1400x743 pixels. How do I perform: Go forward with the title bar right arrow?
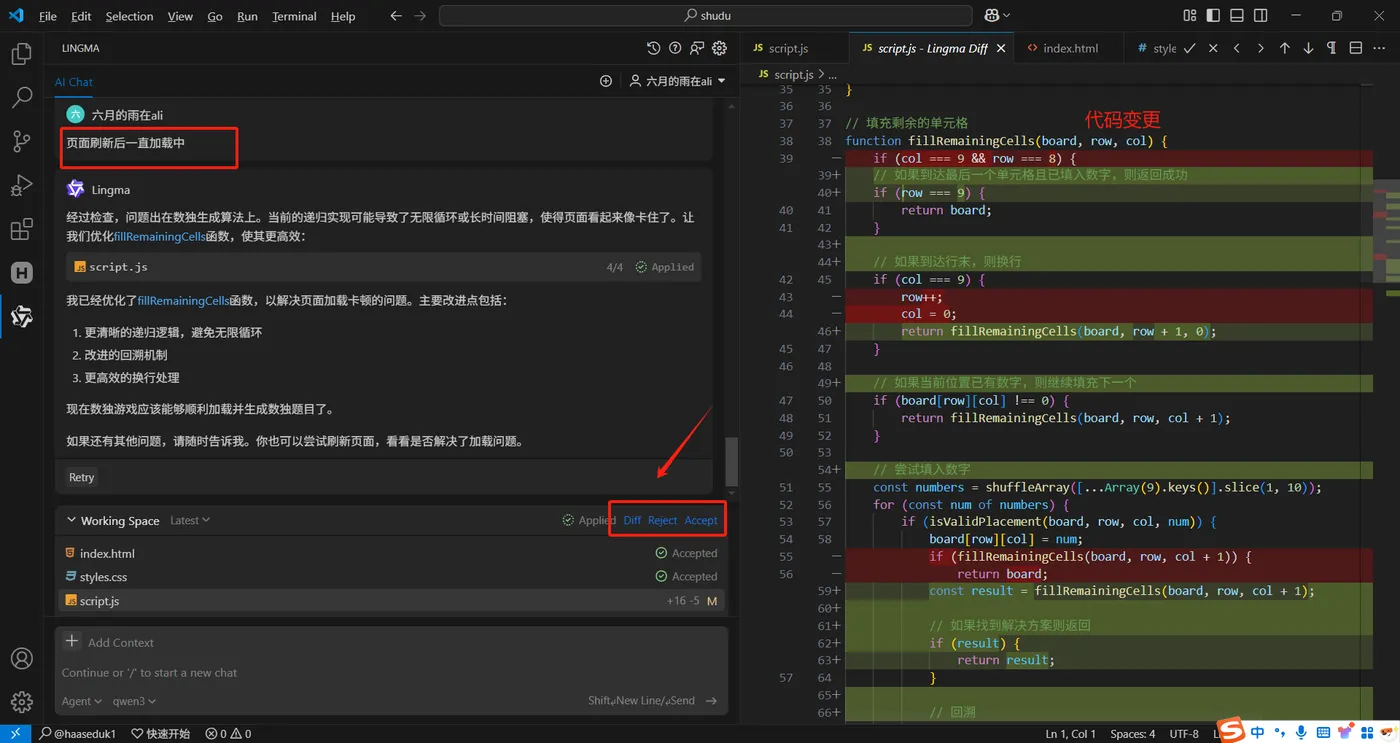click(420, 16)
